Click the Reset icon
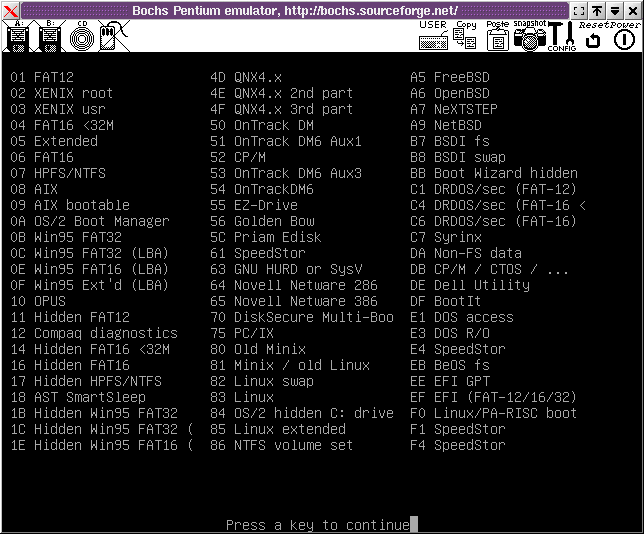Viewport: 644px width, 534px height. pos(593,38)
